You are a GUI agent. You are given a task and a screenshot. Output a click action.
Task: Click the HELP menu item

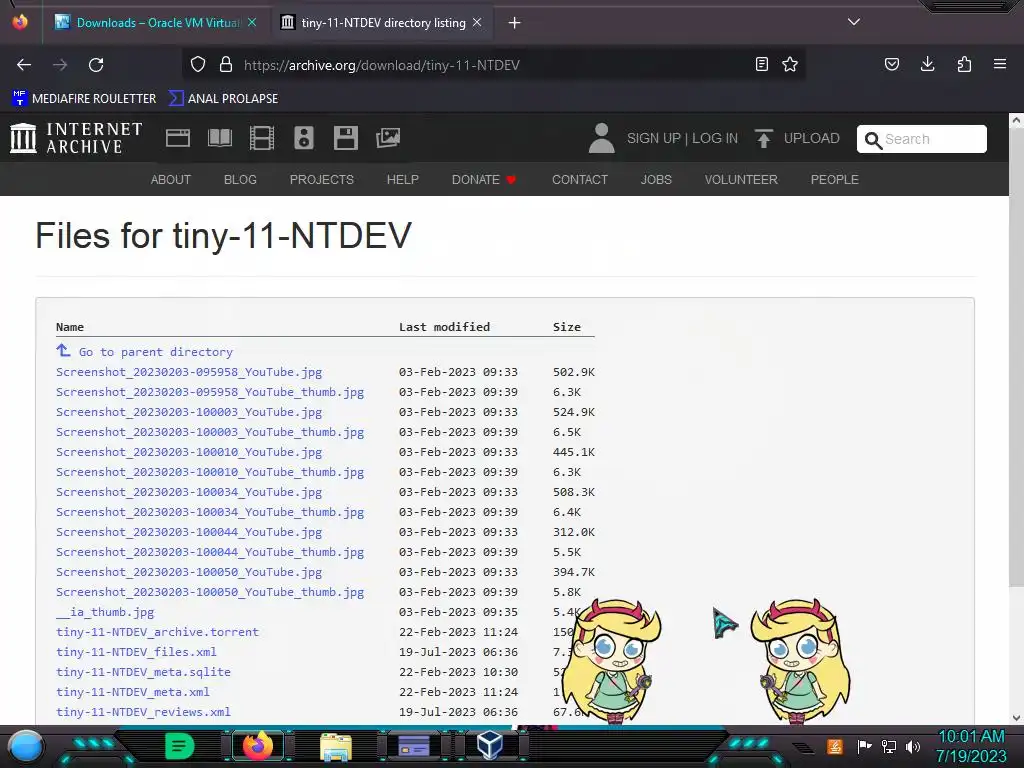402,180
